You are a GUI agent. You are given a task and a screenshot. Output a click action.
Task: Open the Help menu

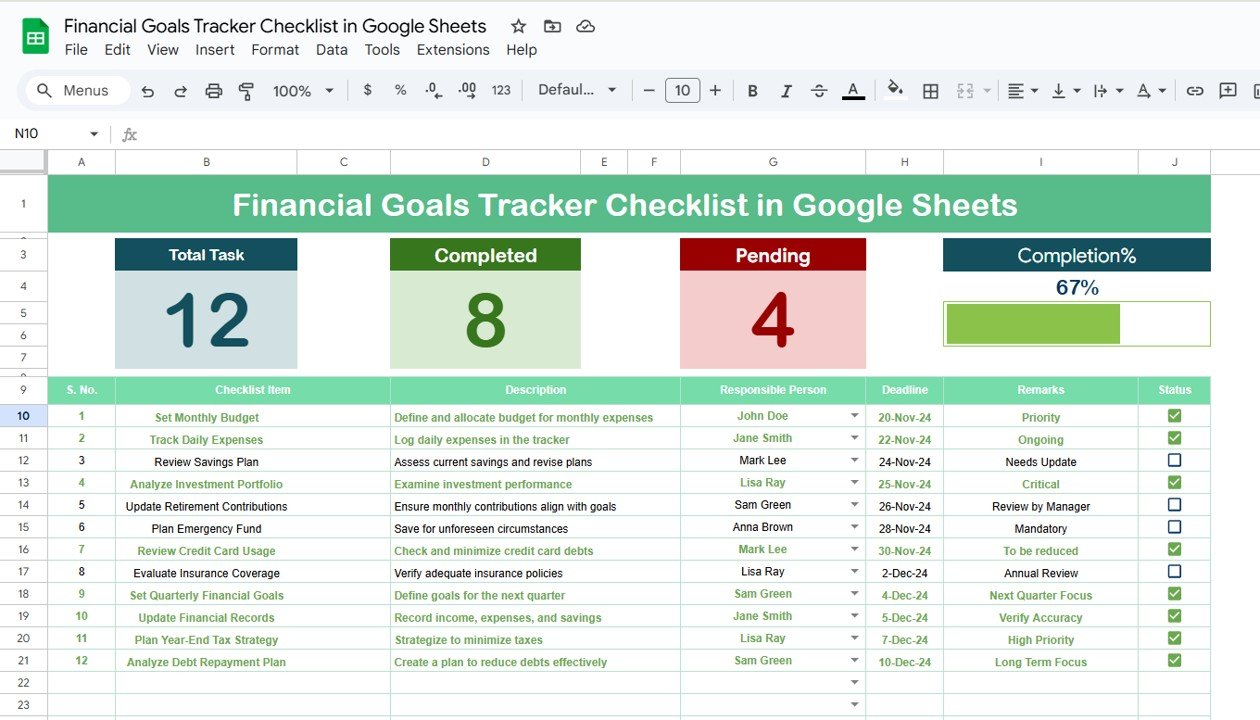(x=521, y=50)
